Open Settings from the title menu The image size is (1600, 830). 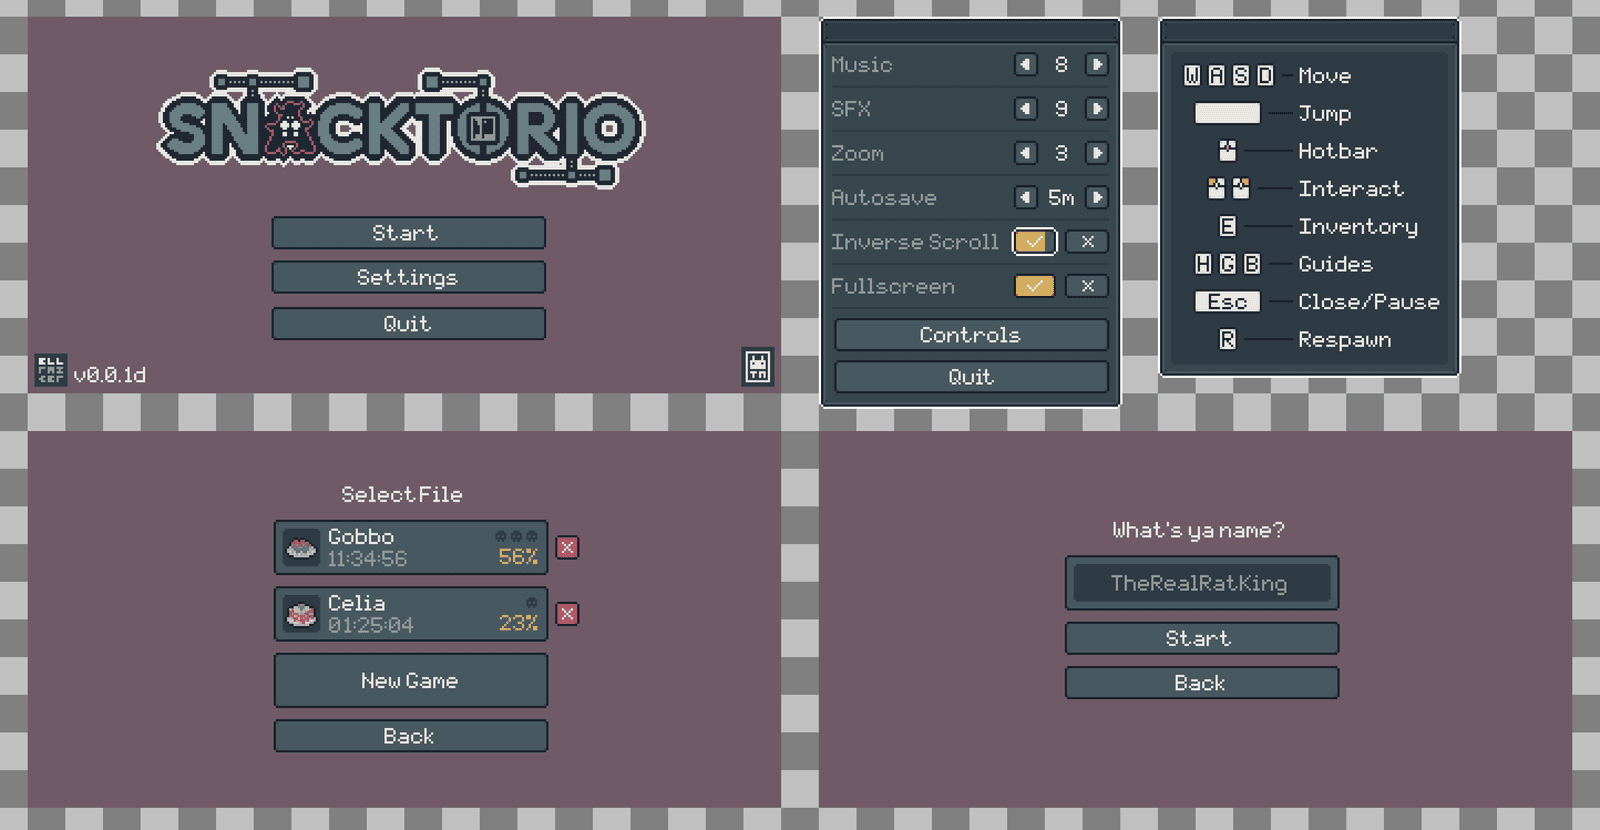pyautogui.click(x=408, y=277)
